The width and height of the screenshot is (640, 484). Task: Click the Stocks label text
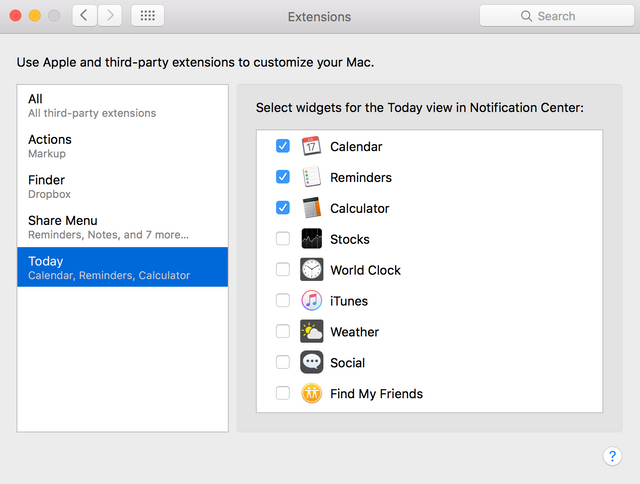(350, 239)
